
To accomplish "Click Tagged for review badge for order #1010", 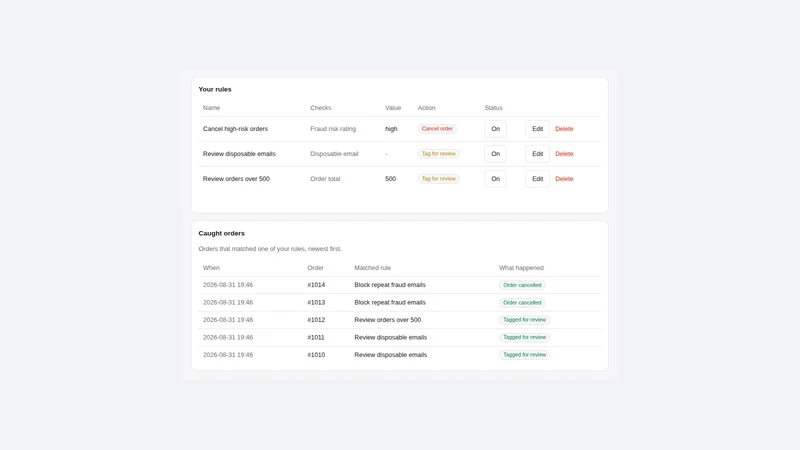I will (x=524, y=355).
